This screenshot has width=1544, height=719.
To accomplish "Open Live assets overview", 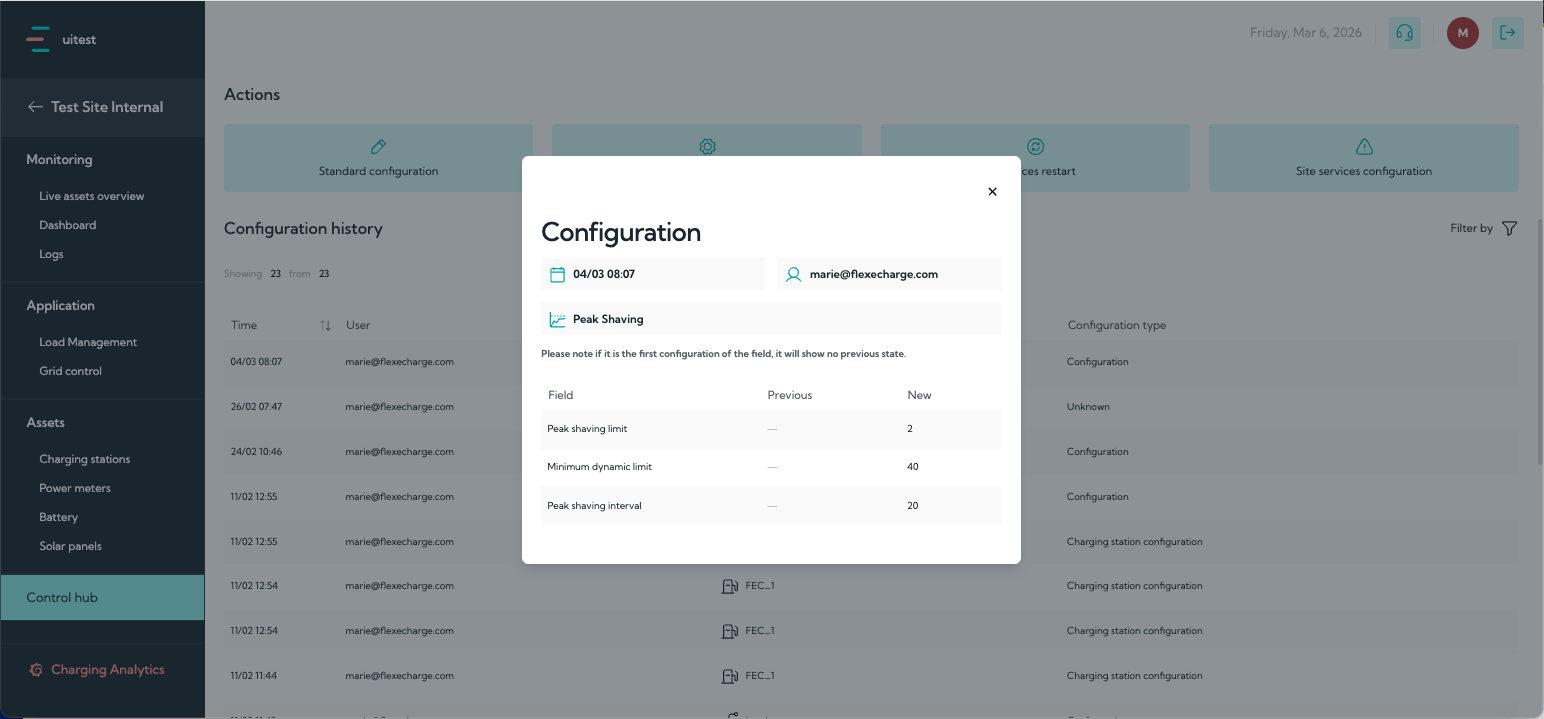I will pos(92,196).
